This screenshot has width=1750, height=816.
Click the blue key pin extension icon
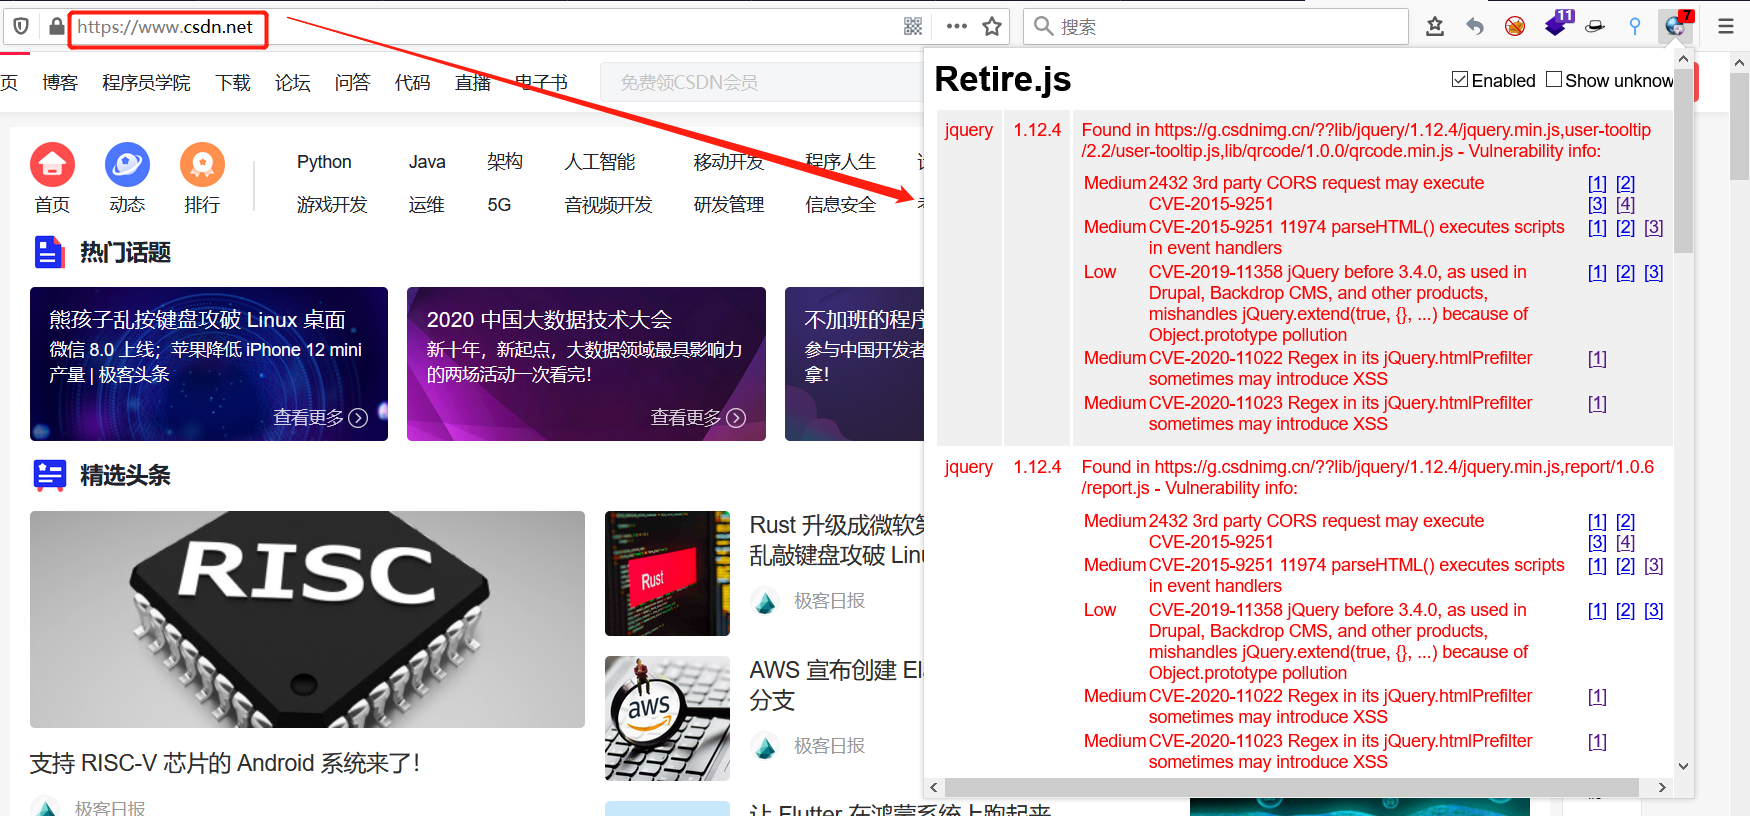1635,27
